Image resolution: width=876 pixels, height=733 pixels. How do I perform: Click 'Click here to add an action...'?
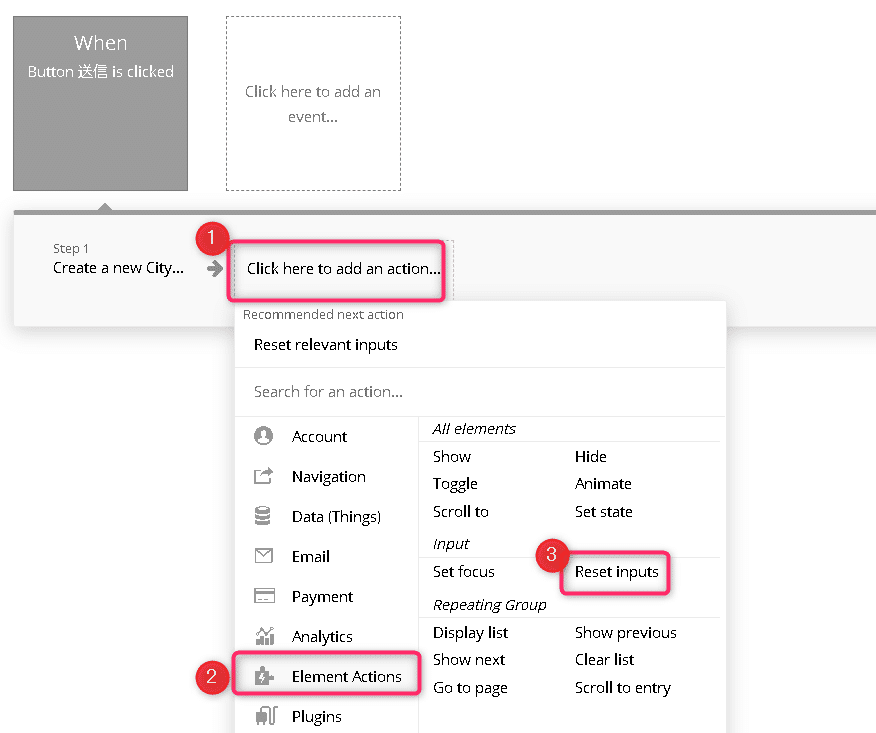pos(343,269)
